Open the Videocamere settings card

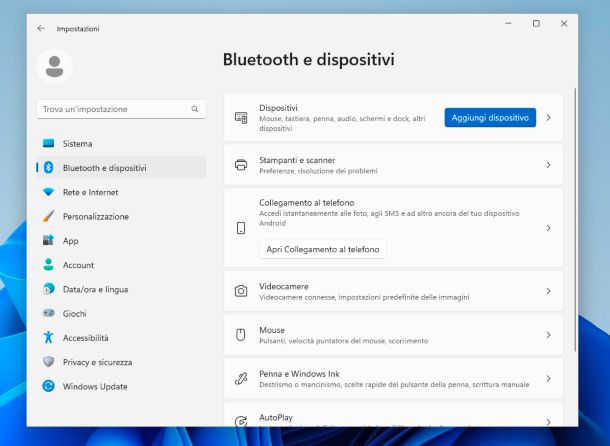tap(393, 291)
